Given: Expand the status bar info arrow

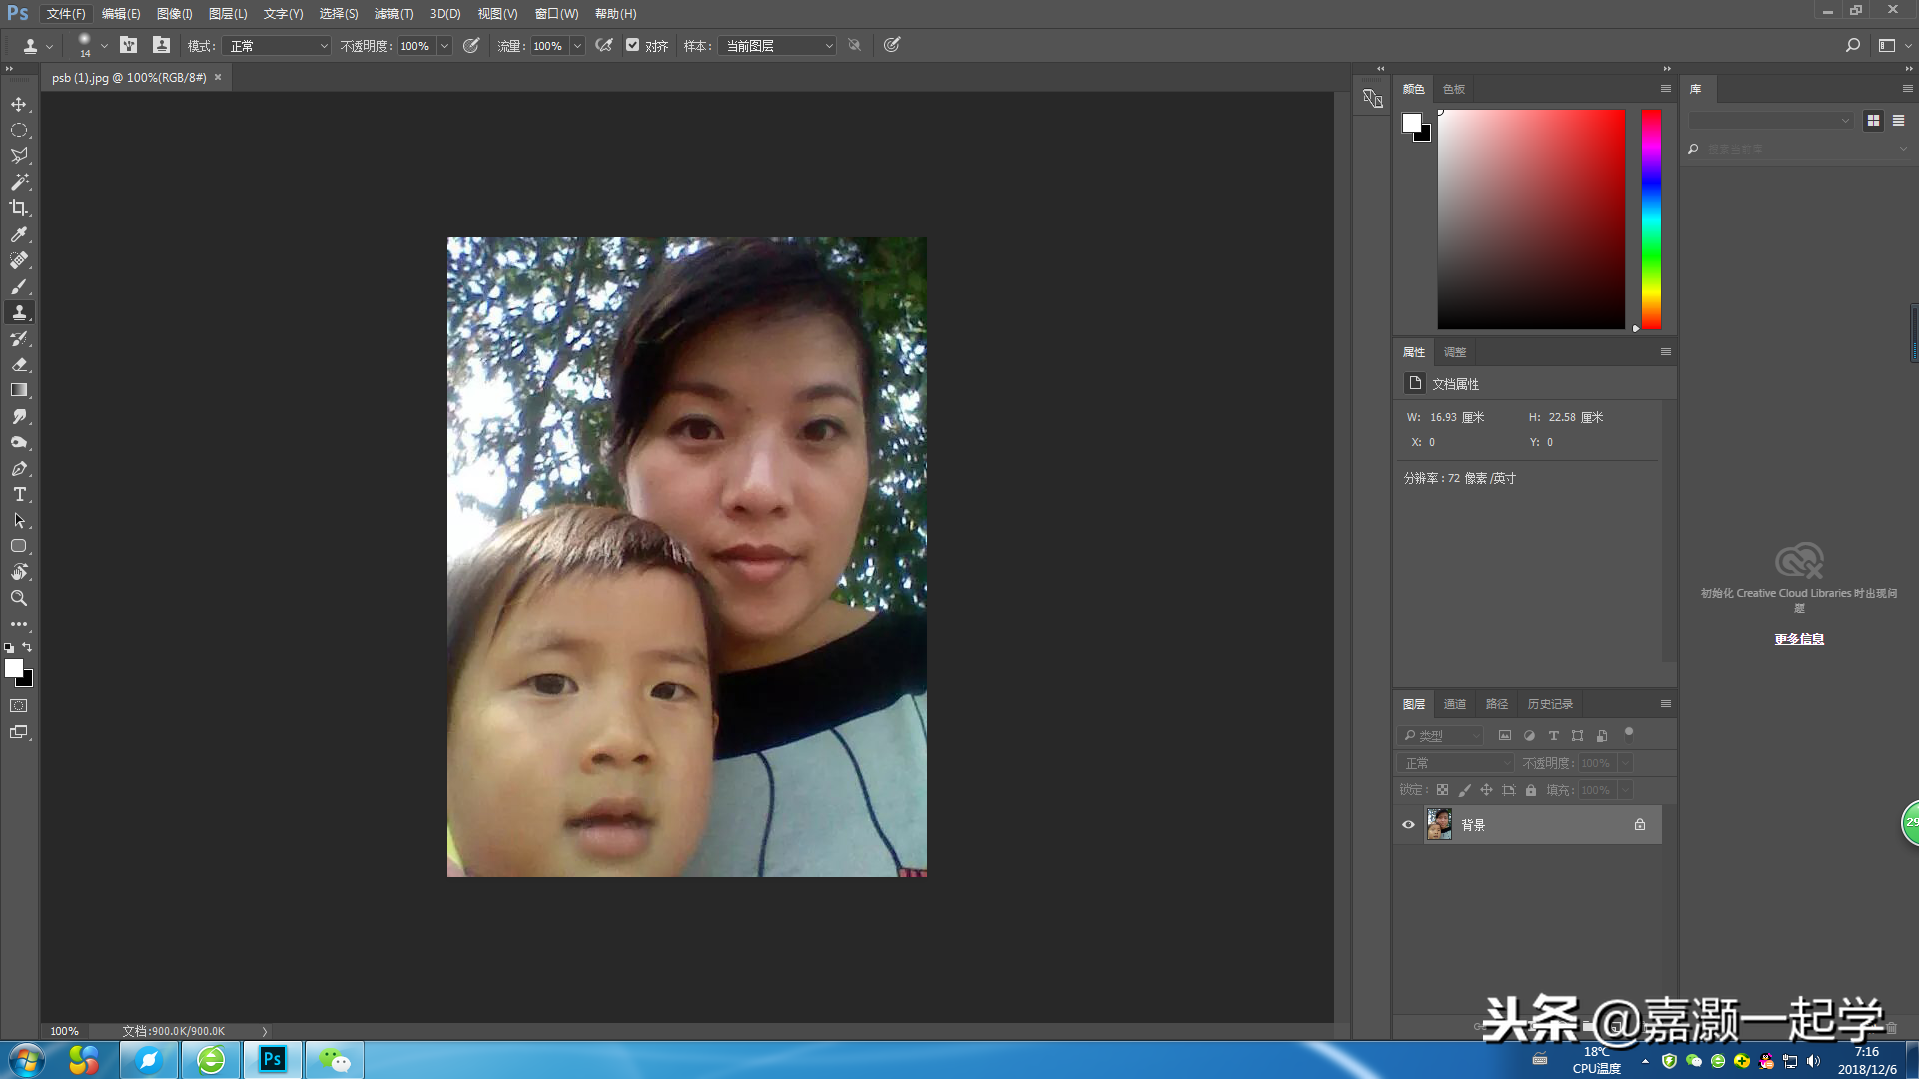Looking at the screenshot, I should (x=265, y=1031).
